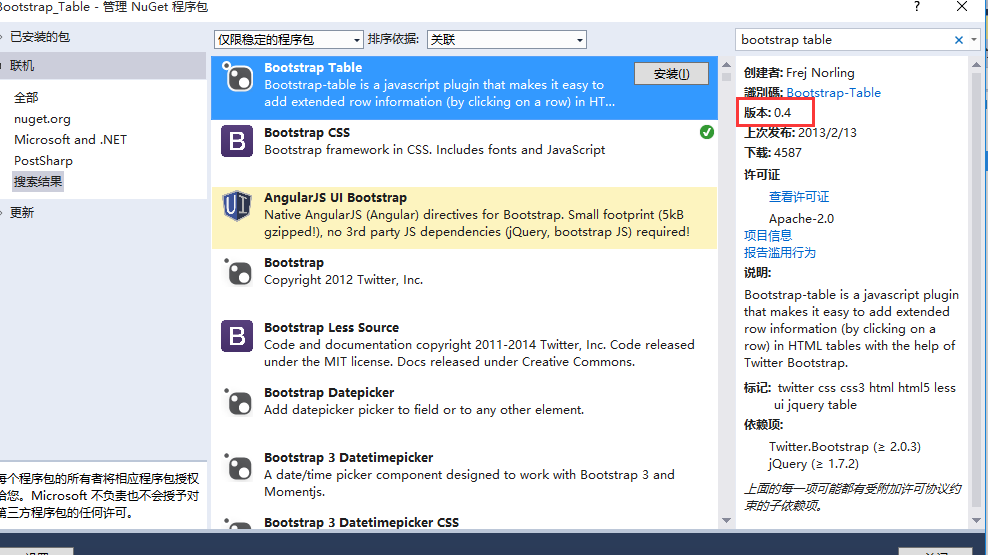Click the Bootstrap Datepicker package icon

tap(238, 401)
